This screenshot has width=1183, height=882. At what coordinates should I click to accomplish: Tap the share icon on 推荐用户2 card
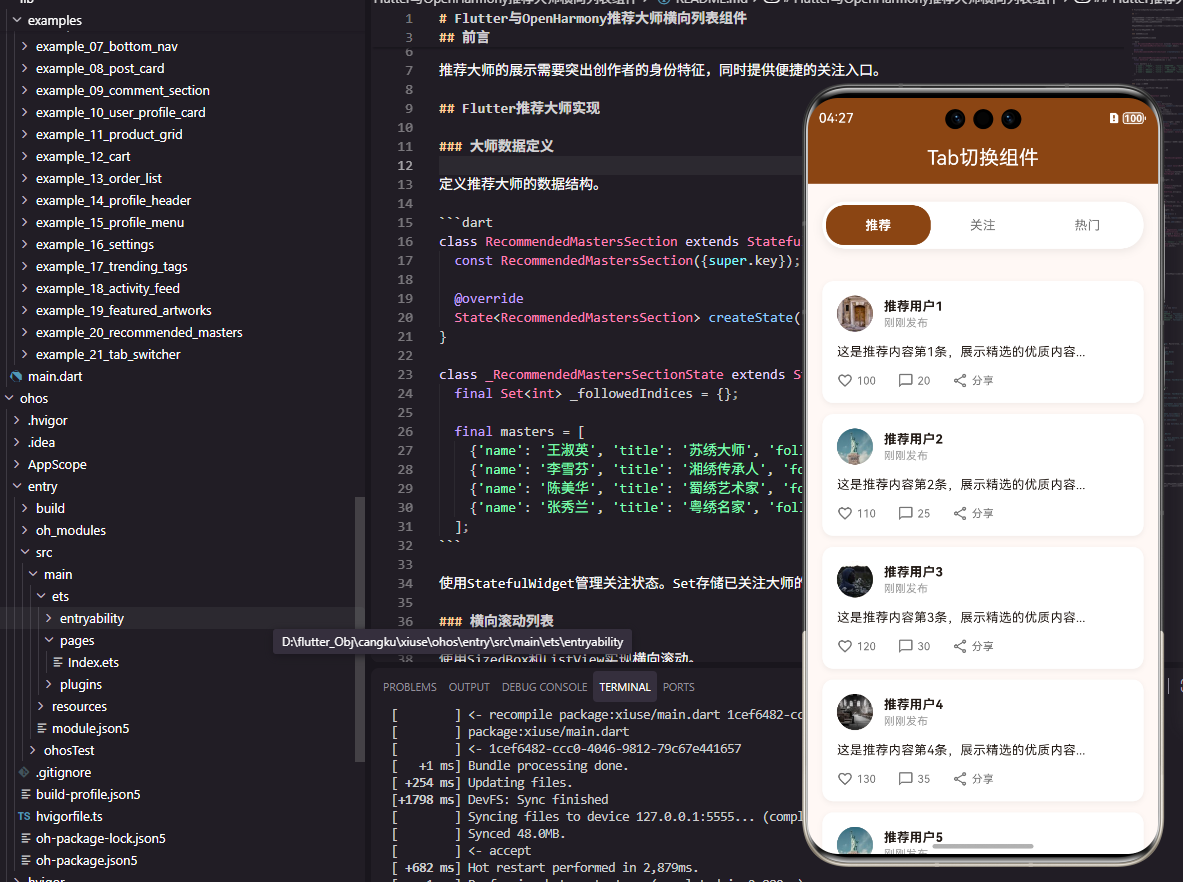pos(960,514)
